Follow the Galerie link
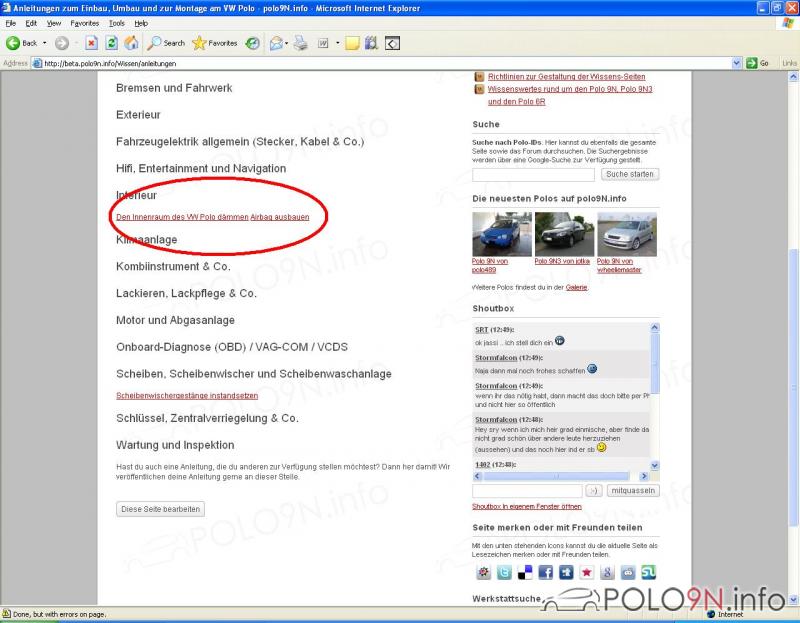This screenshot has height=623, width=800. point(577,288)
